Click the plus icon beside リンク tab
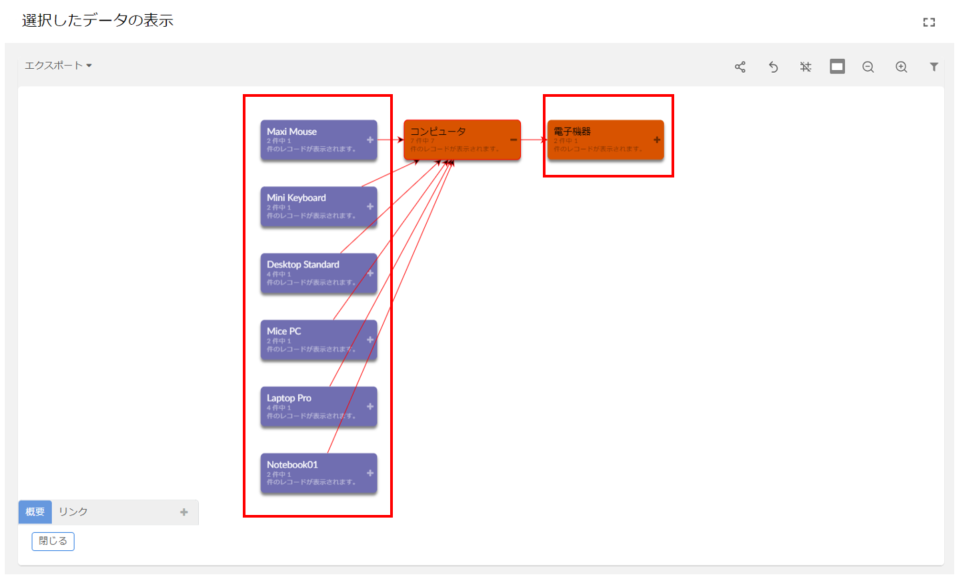 (184, 512)
